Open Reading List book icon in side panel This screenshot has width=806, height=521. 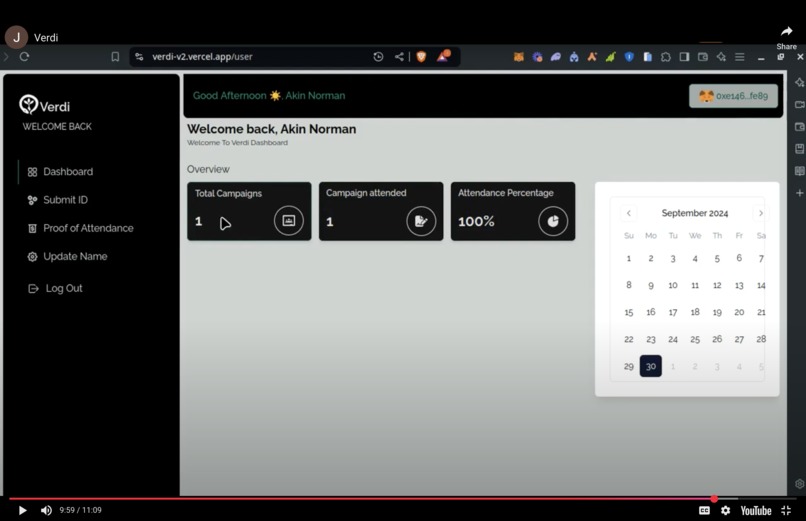coord(799,171)
